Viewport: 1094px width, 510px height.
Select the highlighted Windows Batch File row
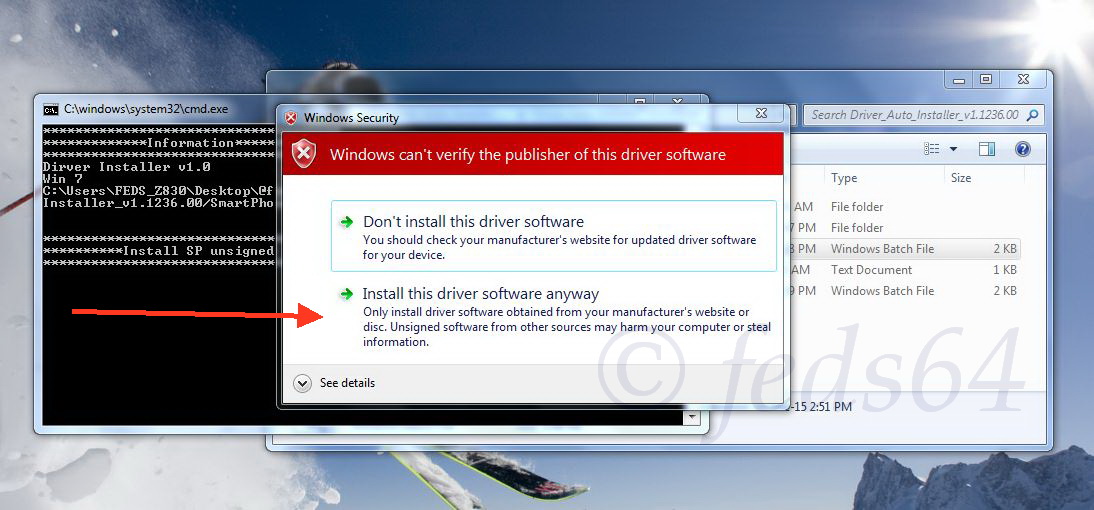coord(905,248)
